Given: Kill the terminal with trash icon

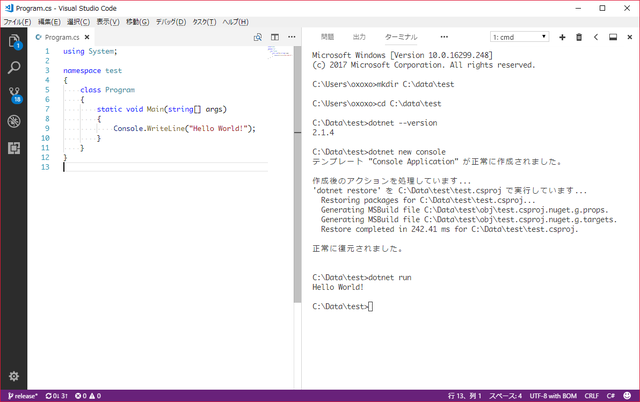Looking at the screenshot, I should click(579, 37).
